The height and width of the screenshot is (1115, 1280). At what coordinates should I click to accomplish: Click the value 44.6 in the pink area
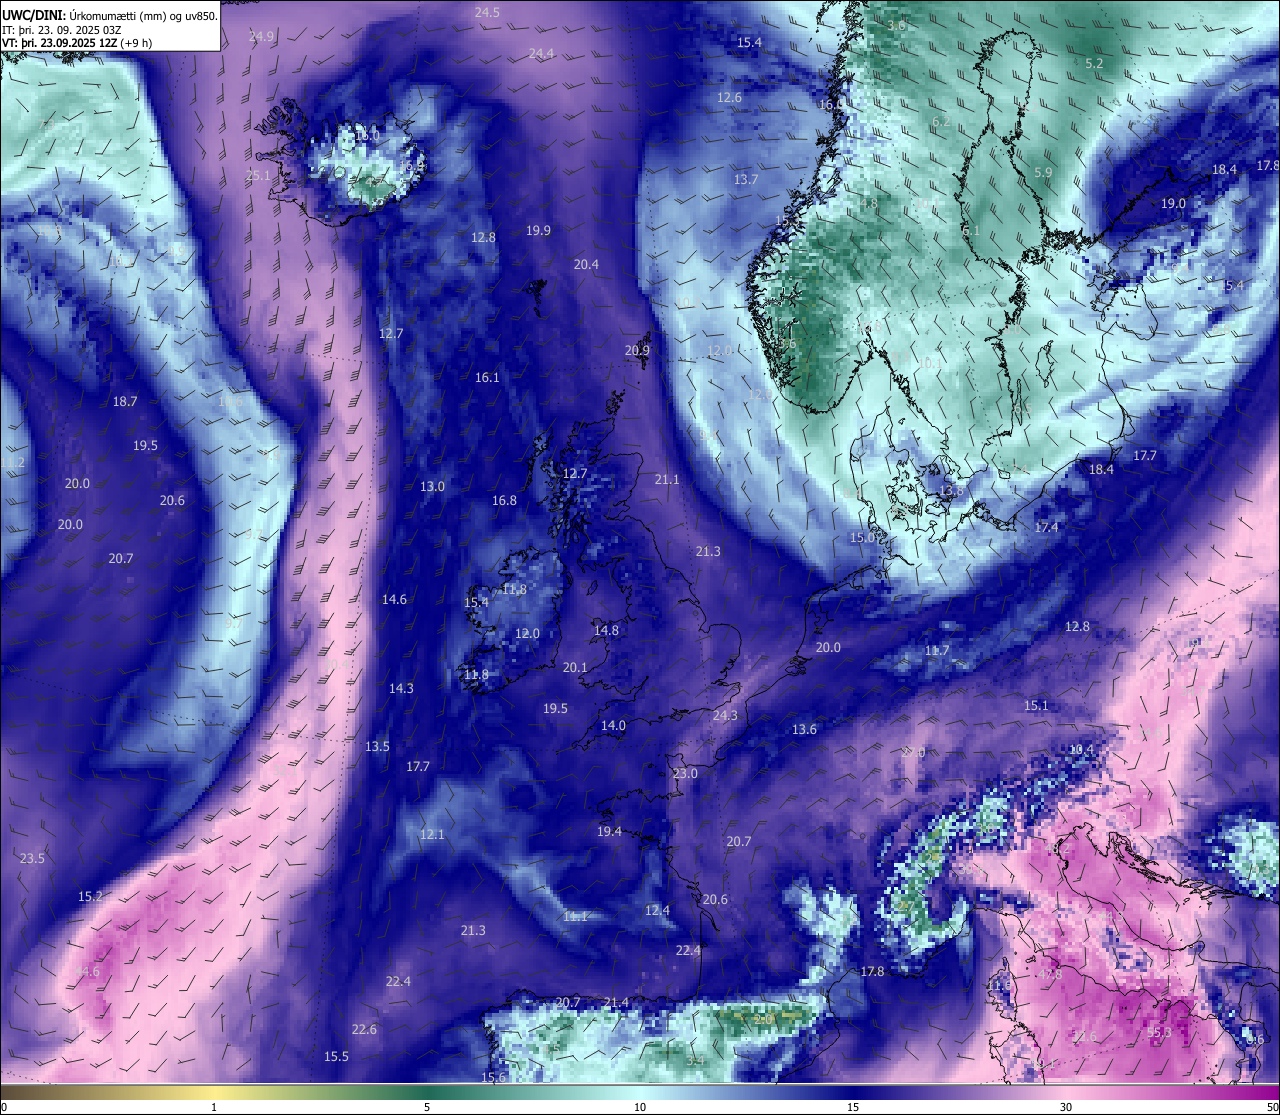coord(86,971)
